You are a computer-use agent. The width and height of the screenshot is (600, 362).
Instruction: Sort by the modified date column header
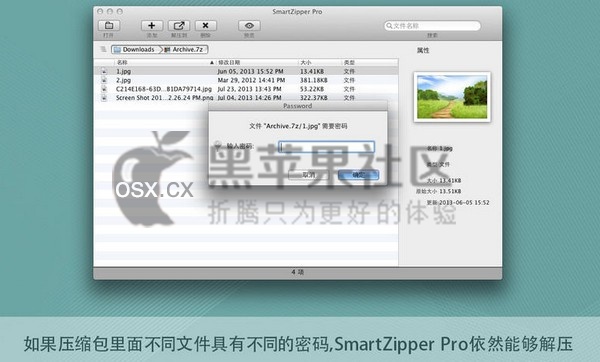(257, 62)
